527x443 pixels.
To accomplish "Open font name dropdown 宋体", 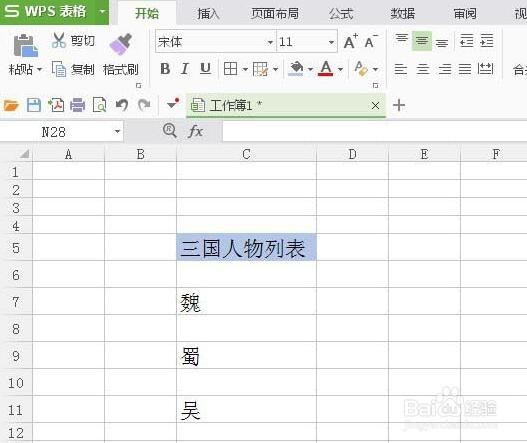I will pyautogui.click(x=270, y=42).
